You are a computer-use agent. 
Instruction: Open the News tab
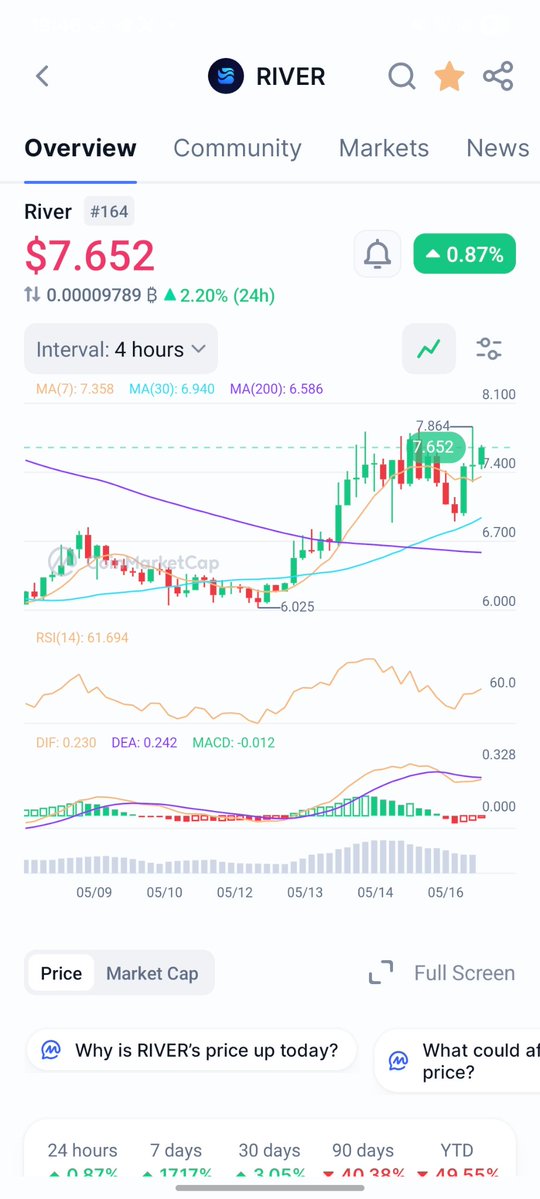point(498,148)
